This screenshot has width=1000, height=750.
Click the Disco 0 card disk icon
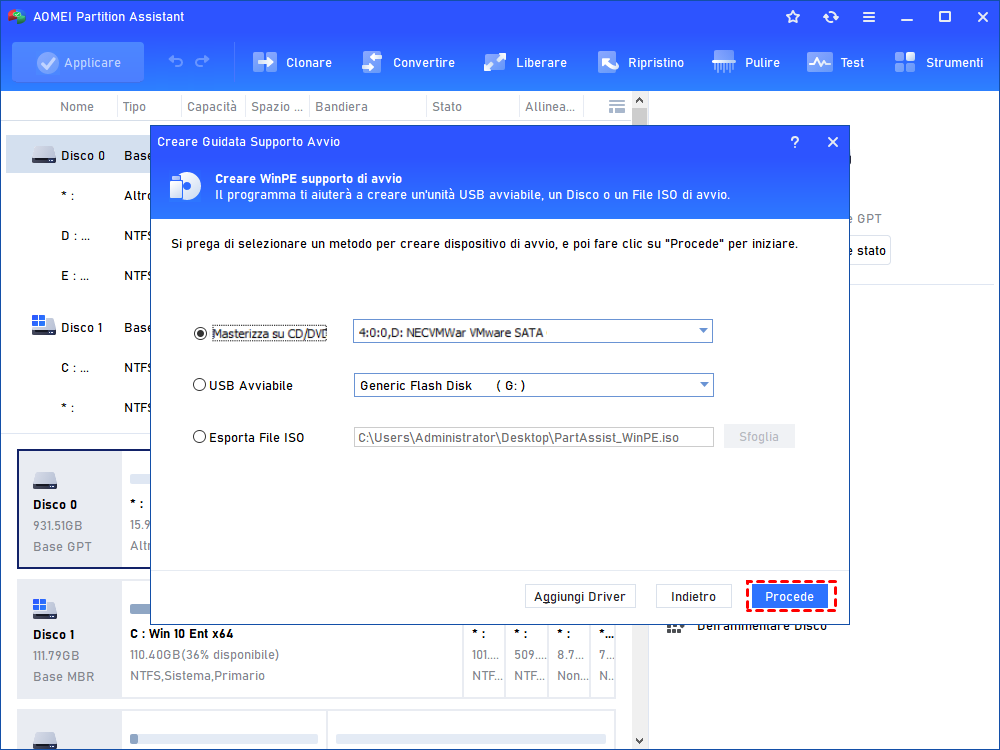point(45,480)
